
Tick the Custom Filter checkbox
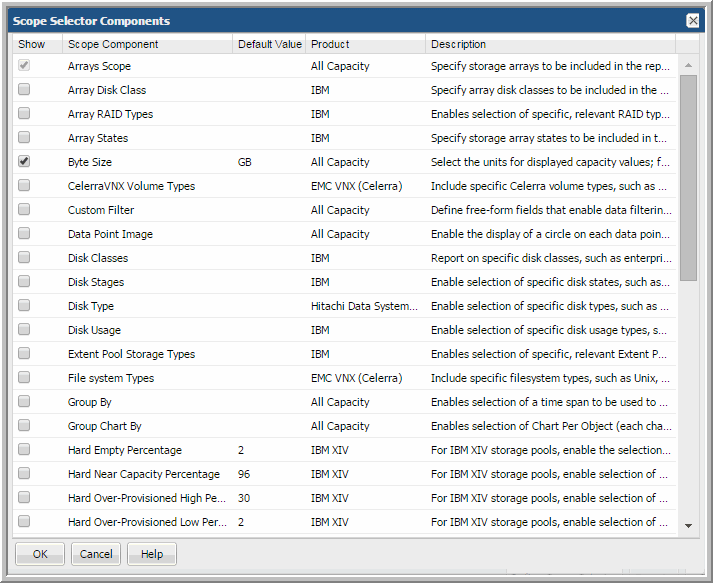[x=24, y=210]
